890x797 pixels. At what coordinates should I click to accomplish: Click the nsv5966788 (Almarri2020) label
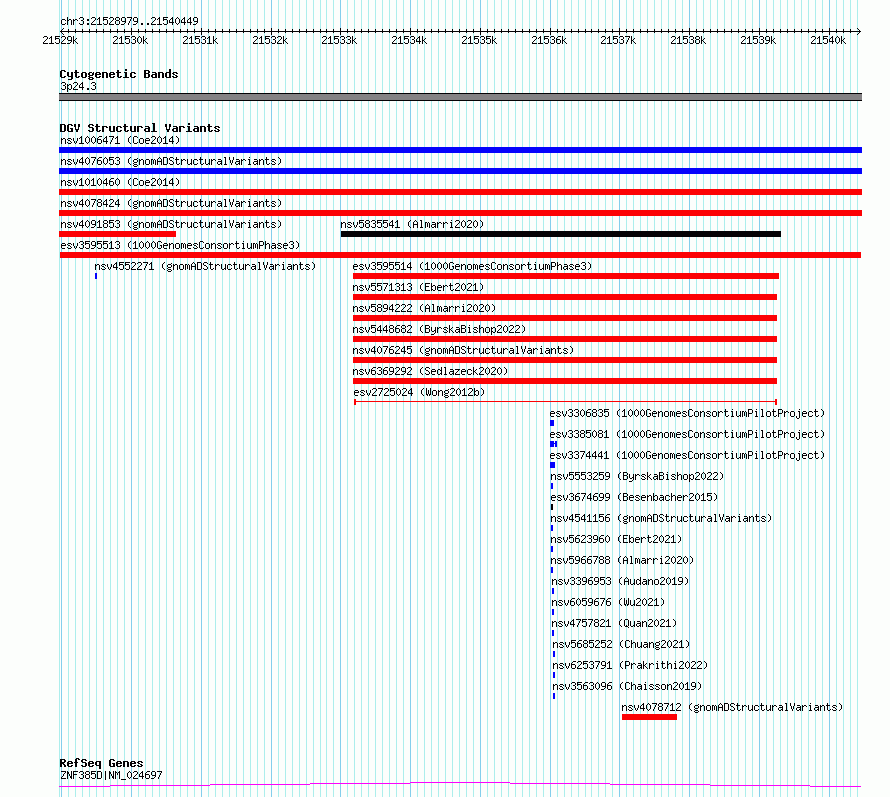pos(622,560)
